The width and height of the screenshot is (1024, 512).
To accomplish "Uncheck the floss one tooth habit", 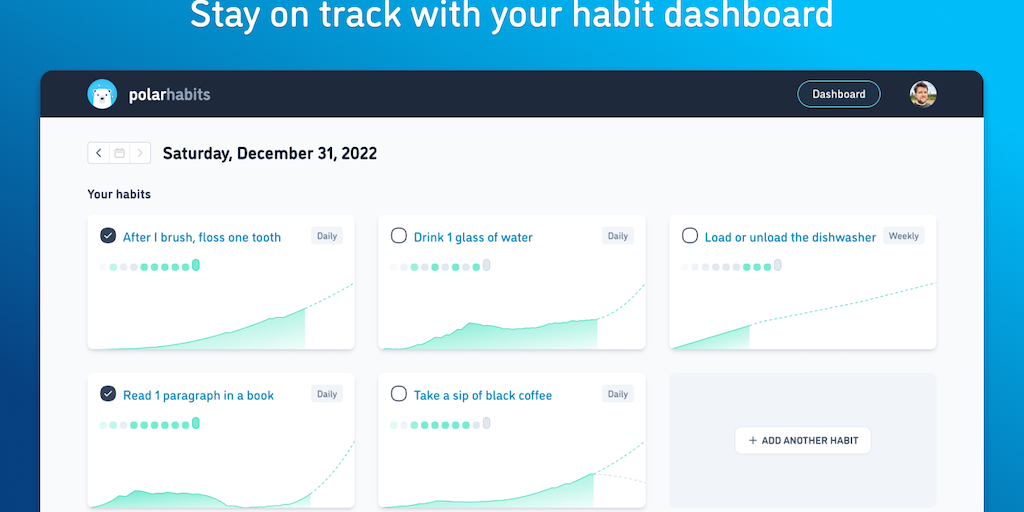I will [108, 236].
